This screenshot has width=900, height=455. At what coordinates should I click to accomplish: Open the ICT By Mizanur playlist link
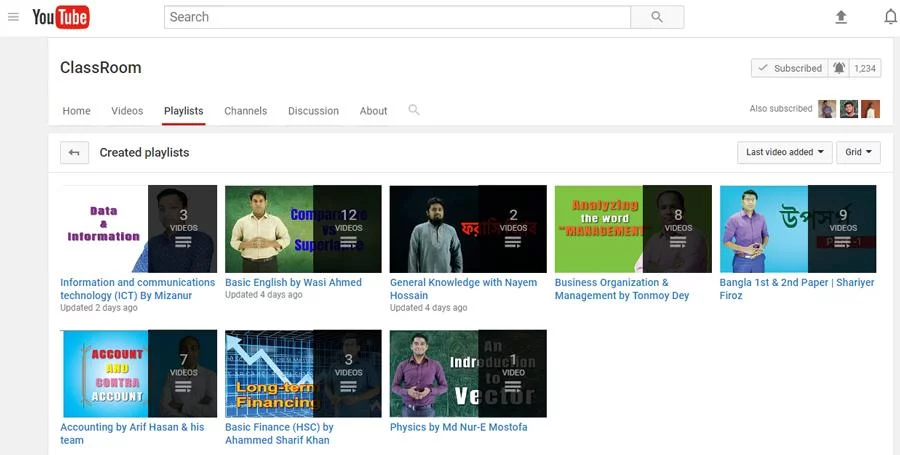point(138,289)
